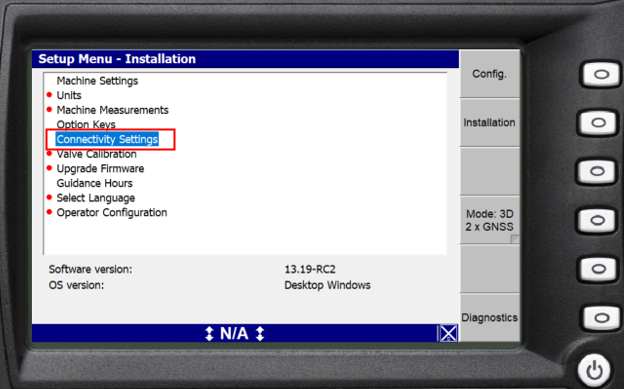624x389 pixels.
Task: Select Valve Calibration entry
Action: tap(97, 154)
